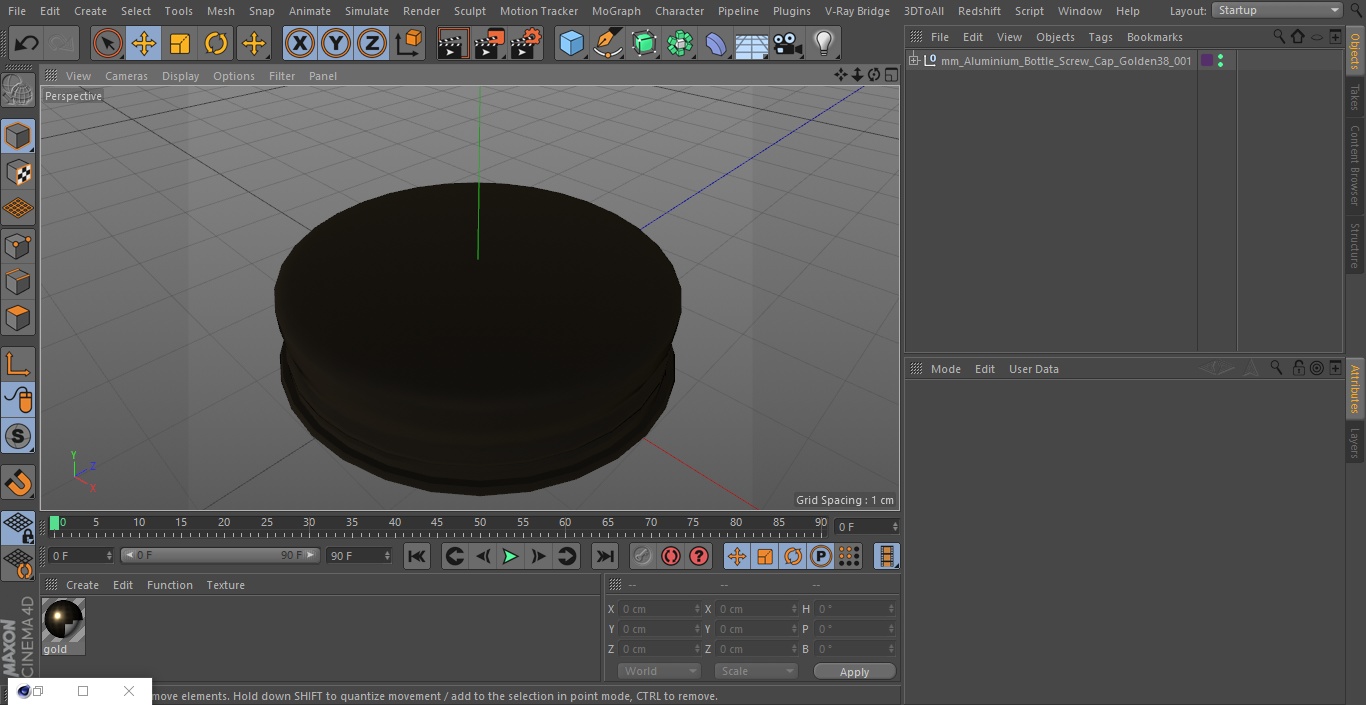Open Edit Render Settings
Image resolution: width=1366 pixels, height=705 pixels.
526,44
